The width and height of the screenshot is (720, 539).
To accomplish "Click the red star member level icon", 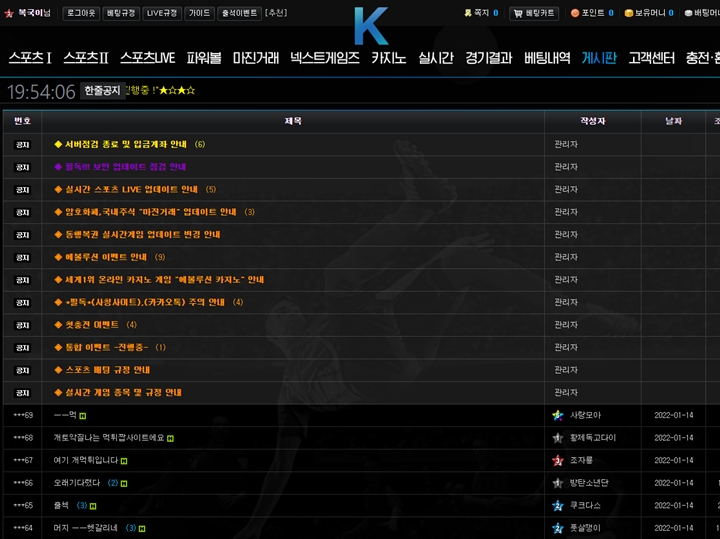I will tap(9, 13).
